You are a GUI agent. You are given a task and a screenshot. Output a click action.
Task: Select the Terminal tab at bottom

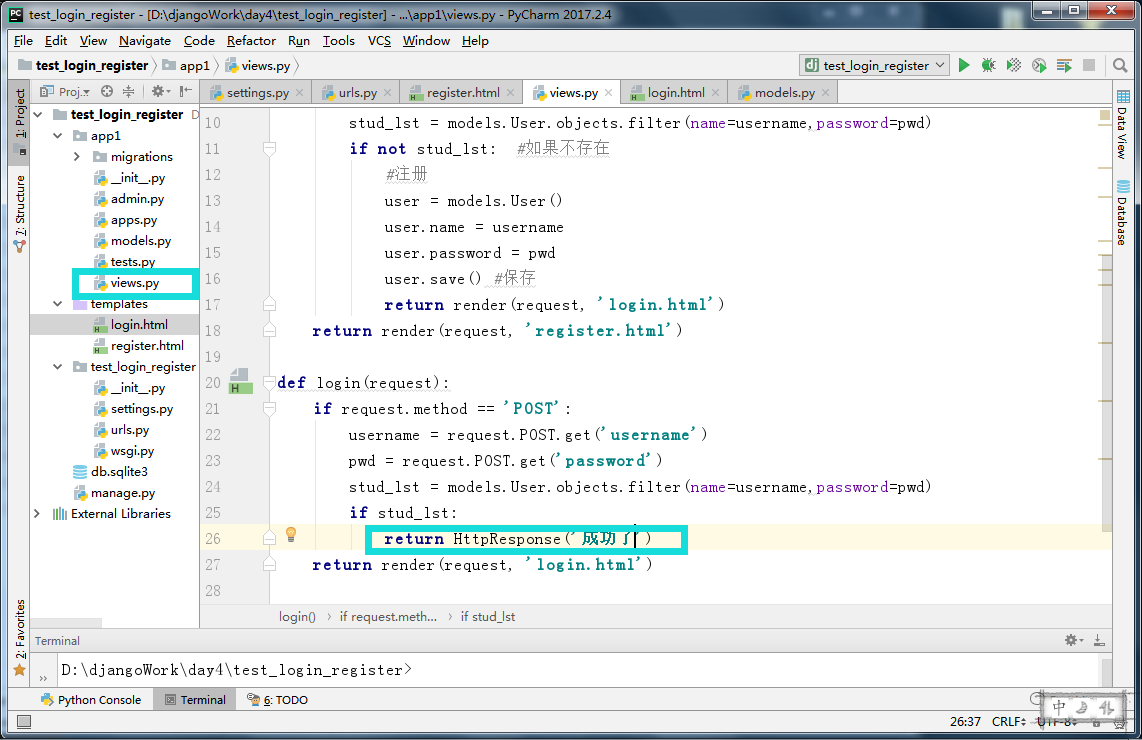click(195, 700)
